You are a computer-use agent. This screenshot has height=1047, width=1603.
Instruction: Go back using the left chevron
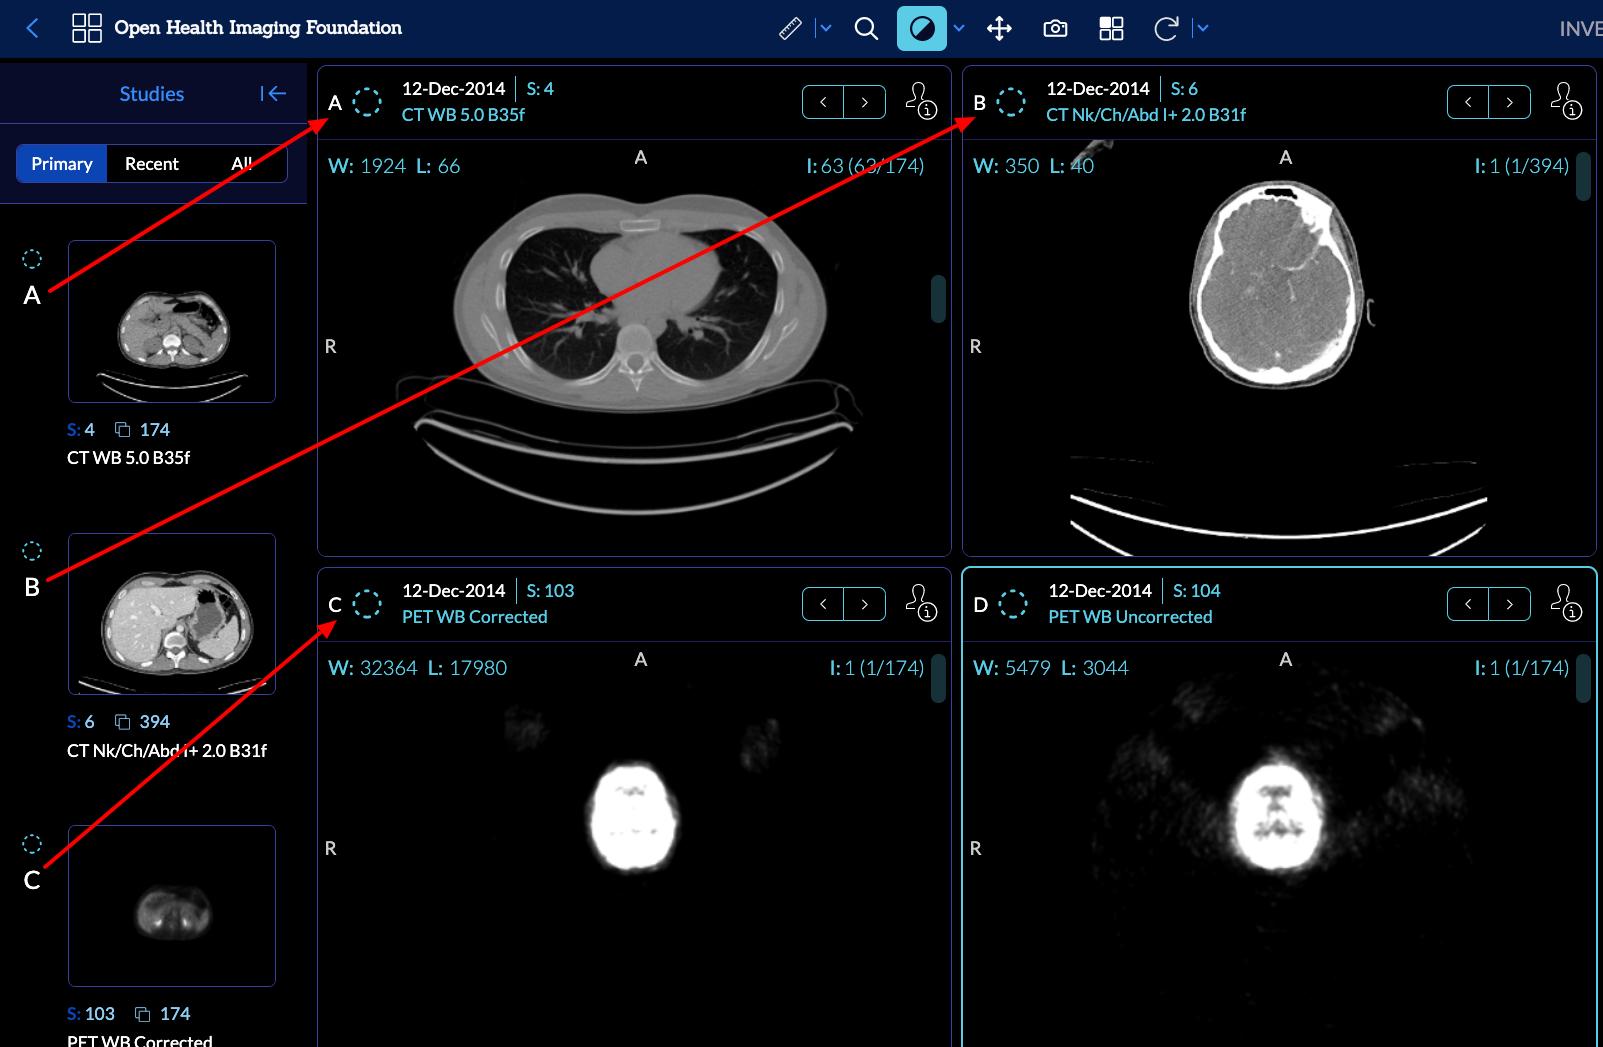(x=32, y=28)
